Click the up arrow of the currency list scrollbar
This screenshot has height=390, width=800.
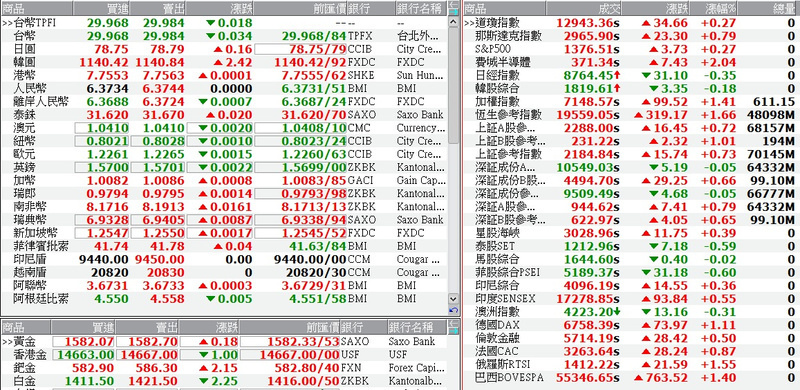(x=453, y=21)
